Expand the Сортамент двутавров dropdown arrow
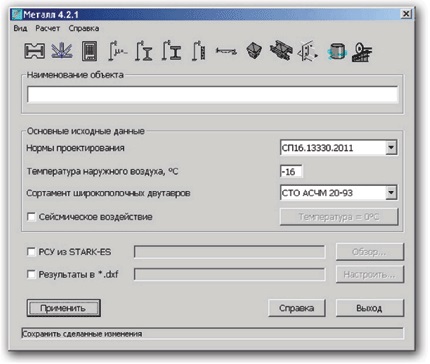Image resolution: width=430 pixels, height=364 pixels. click(391, 193)
